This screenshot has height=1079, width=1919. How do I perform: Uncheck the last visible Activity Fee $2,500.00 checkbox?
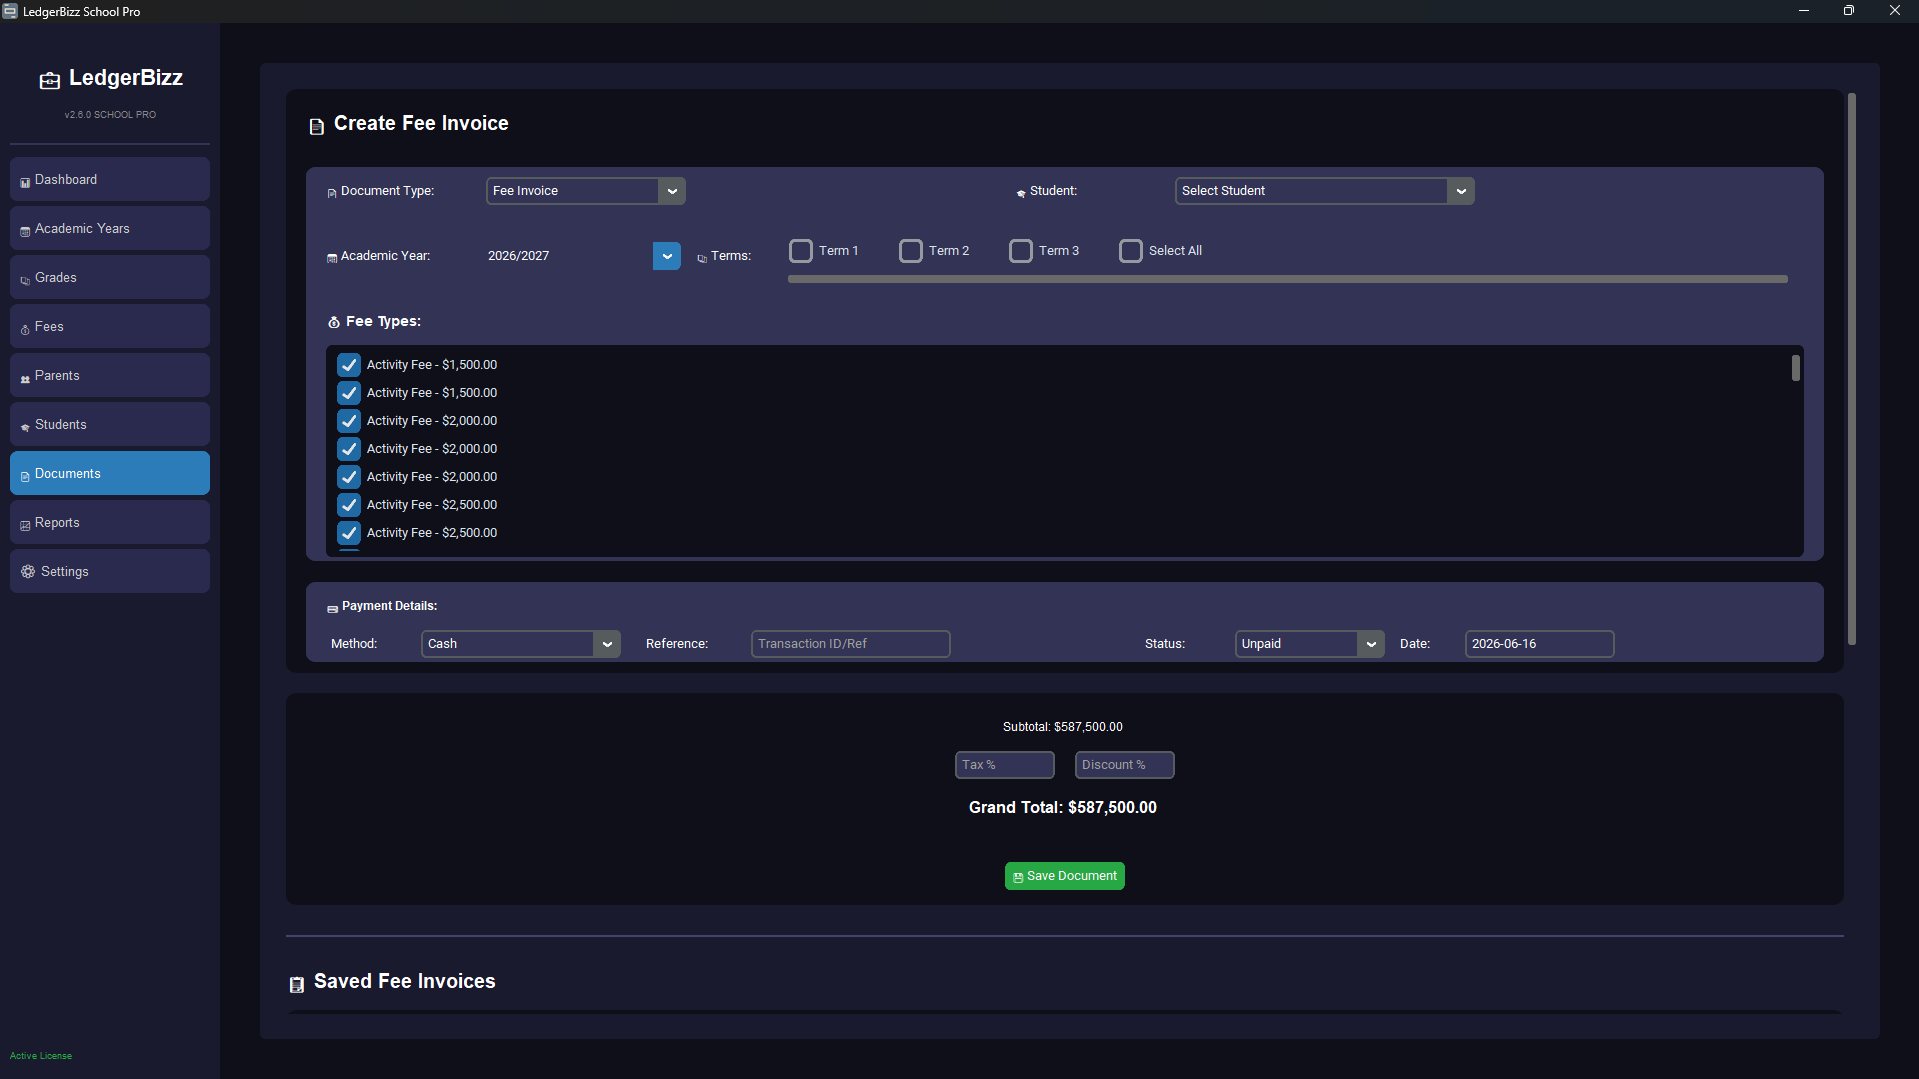click(x=349, y=533)
